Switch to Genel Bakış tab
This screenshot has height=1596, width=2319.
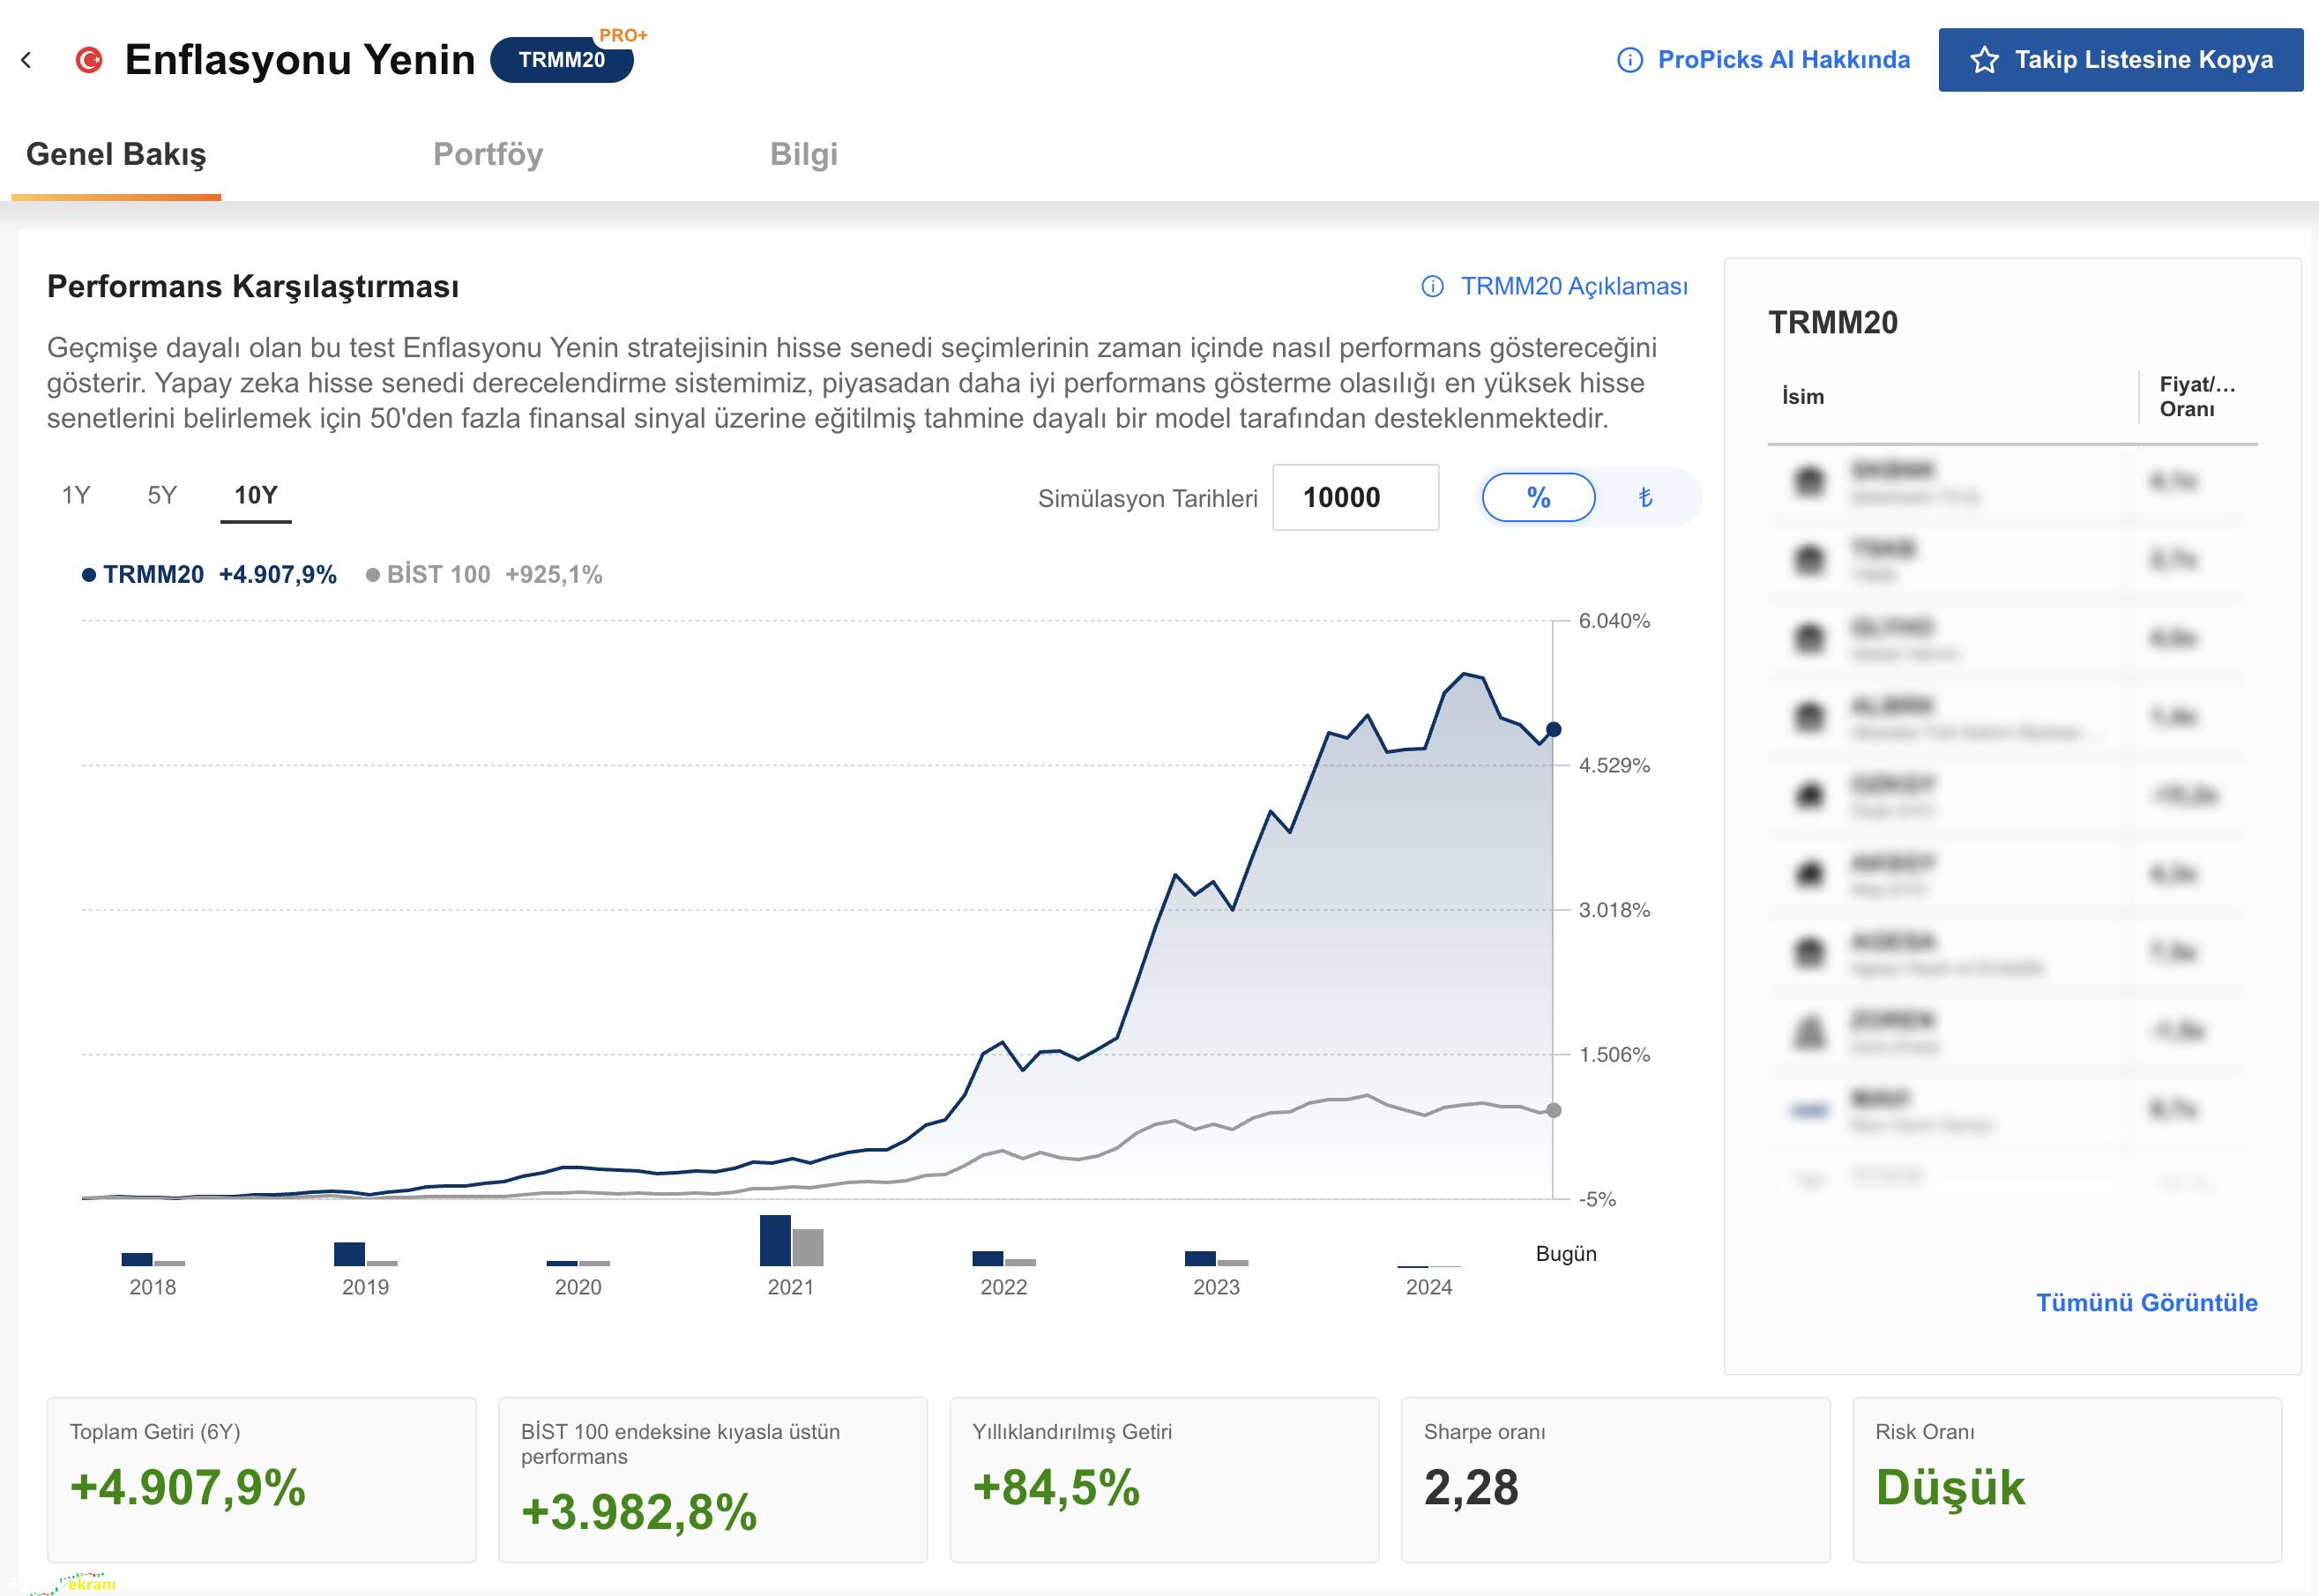click(116, 154)
